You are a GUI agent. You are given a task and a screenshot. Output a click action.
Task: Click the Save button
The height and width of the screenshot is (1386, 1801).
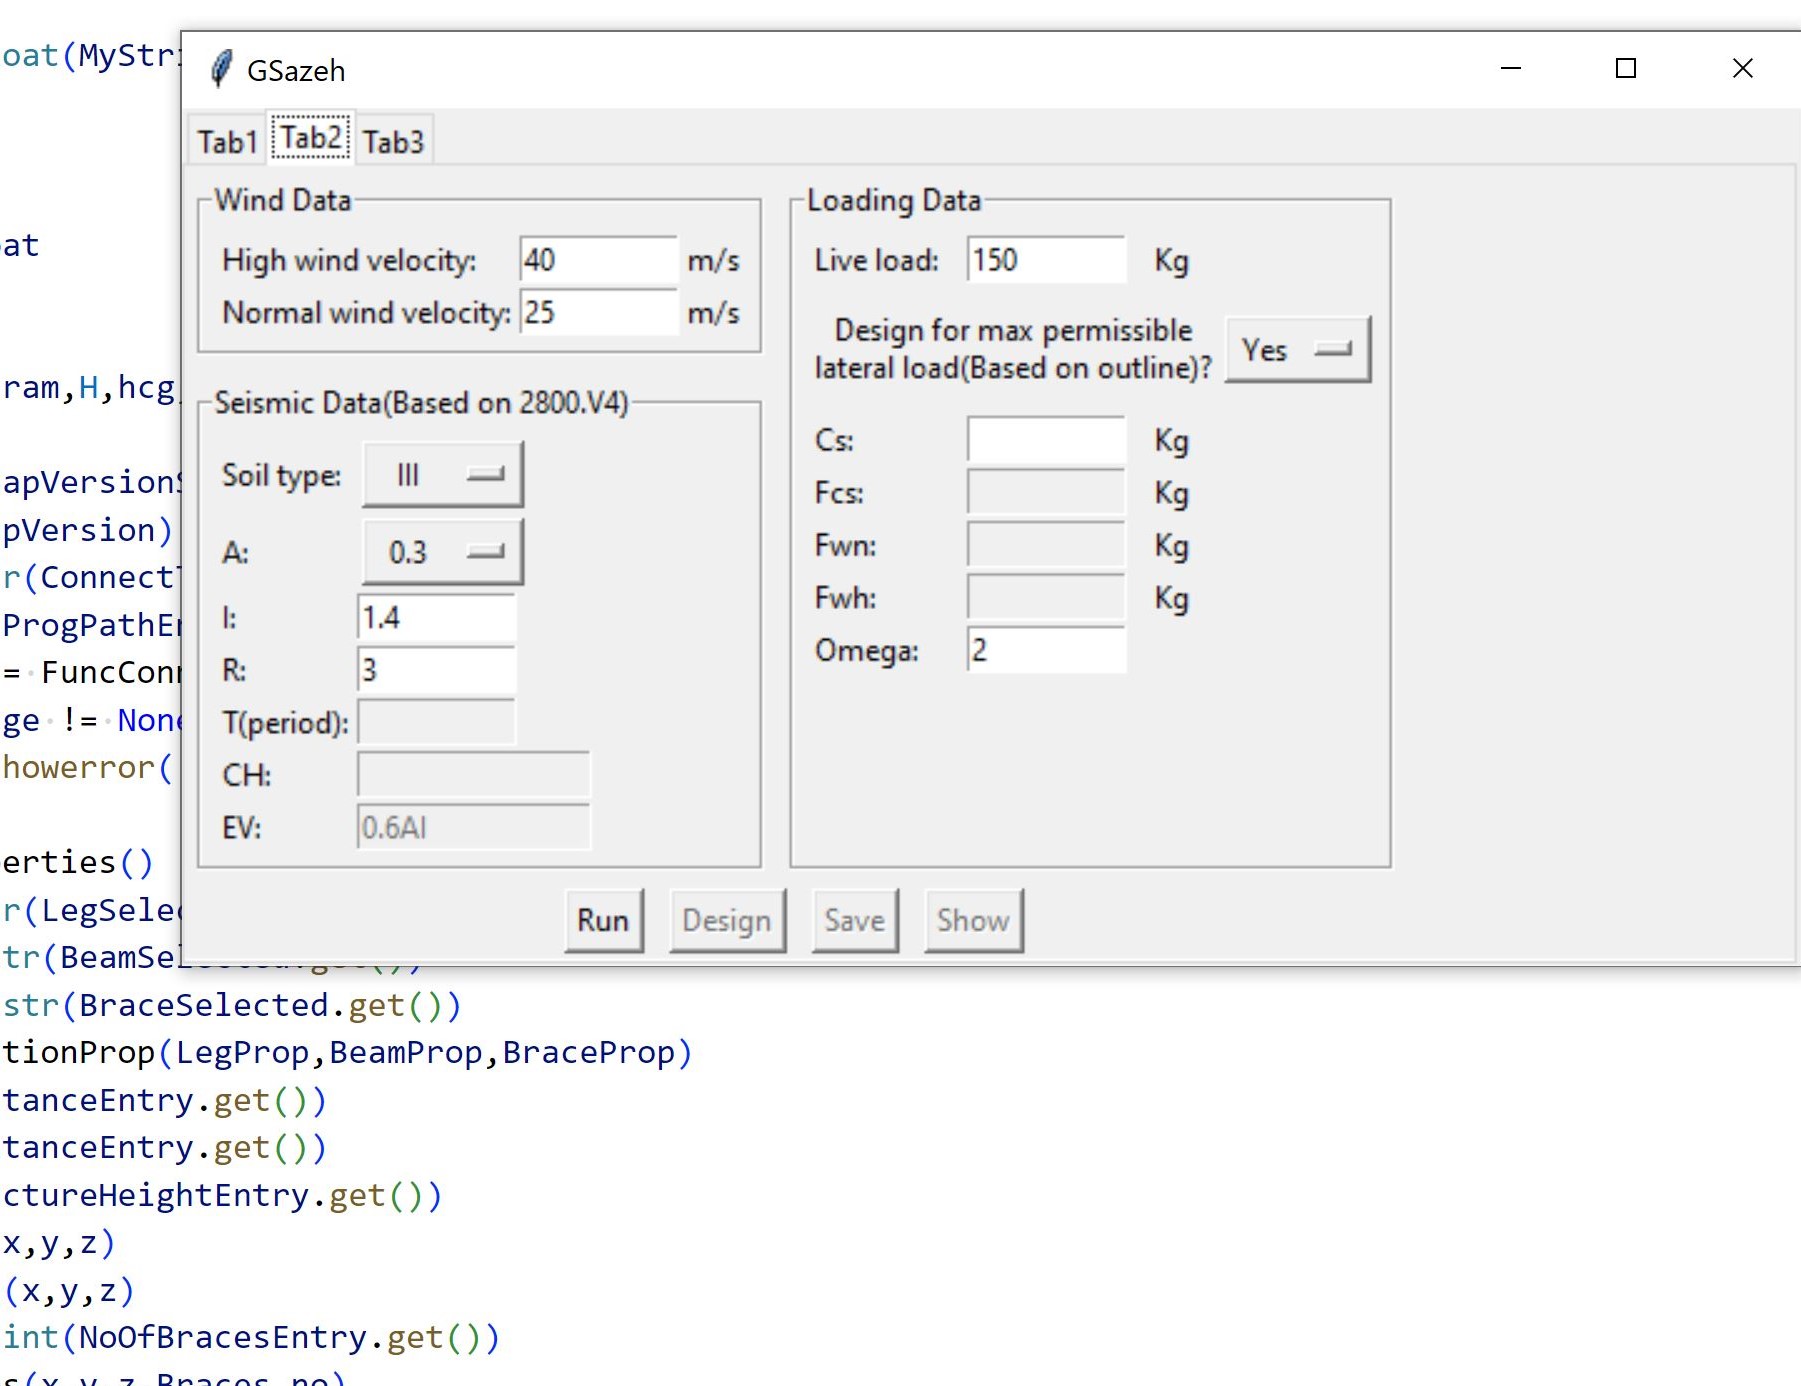[855, 920]
